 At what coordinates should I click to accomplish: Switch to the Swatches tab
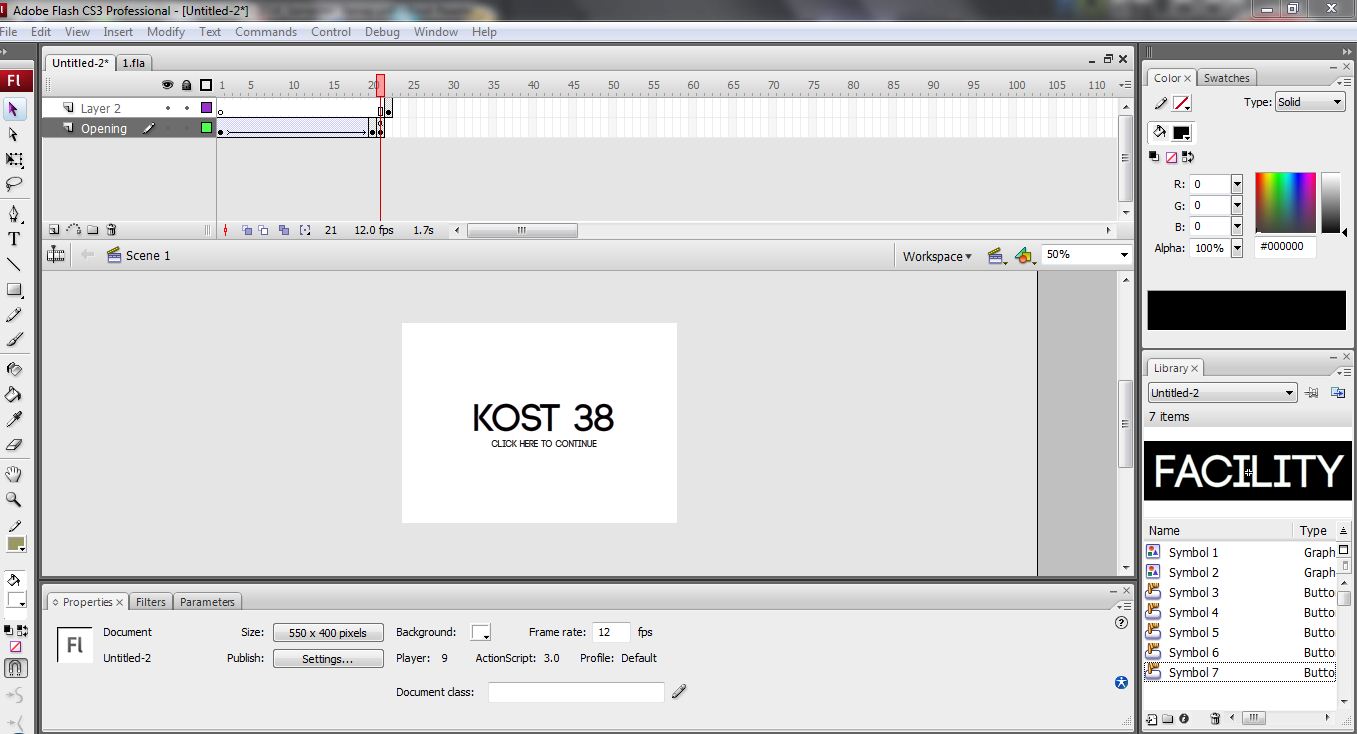click(1226, 78)
